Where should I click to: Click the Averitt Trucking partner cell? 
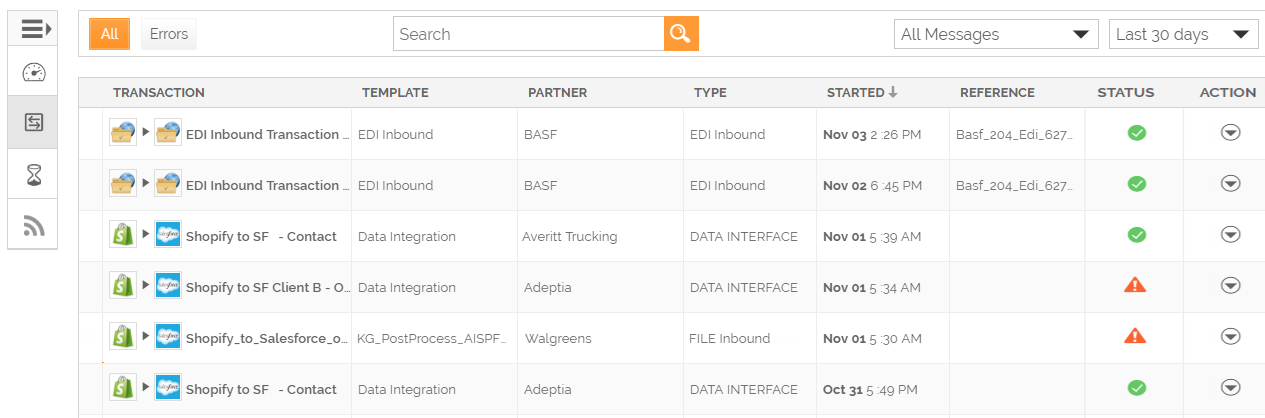(x=570, y=237)
